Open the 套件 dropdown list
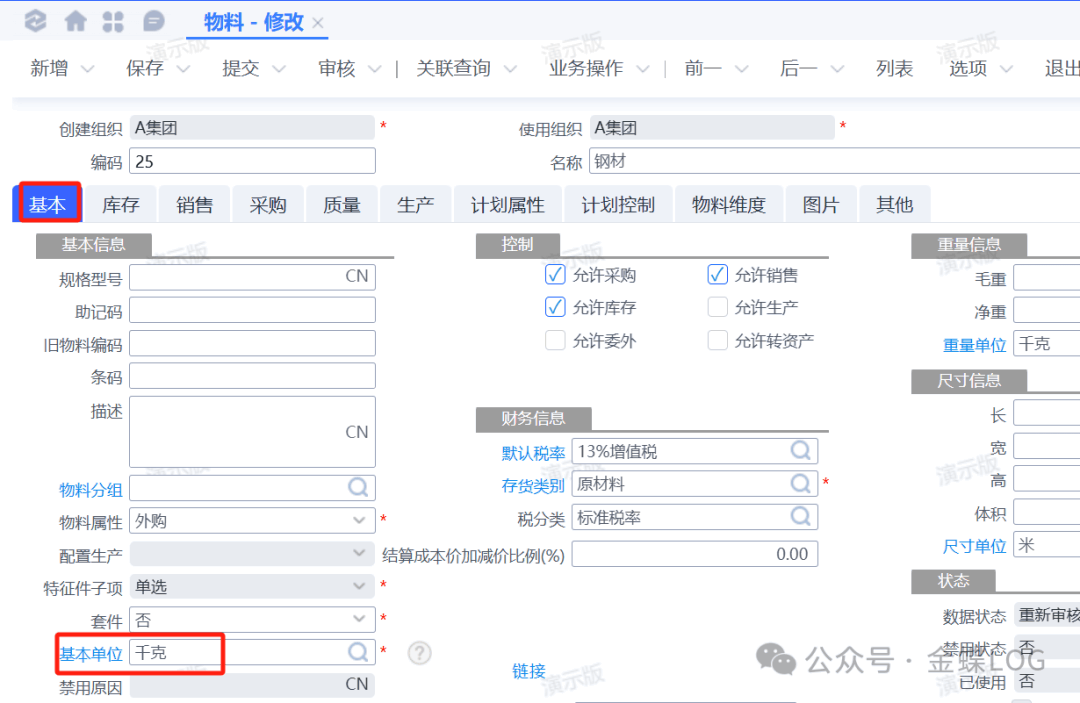 359,620
